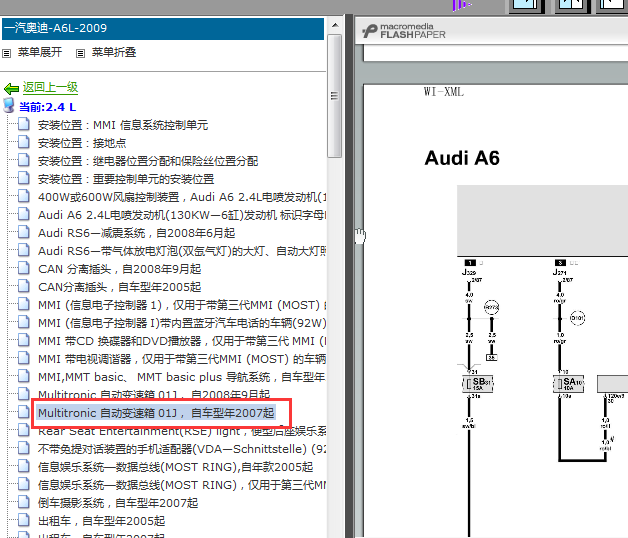Click document icon beside Audi RS6—减震系统

point(24,232)
